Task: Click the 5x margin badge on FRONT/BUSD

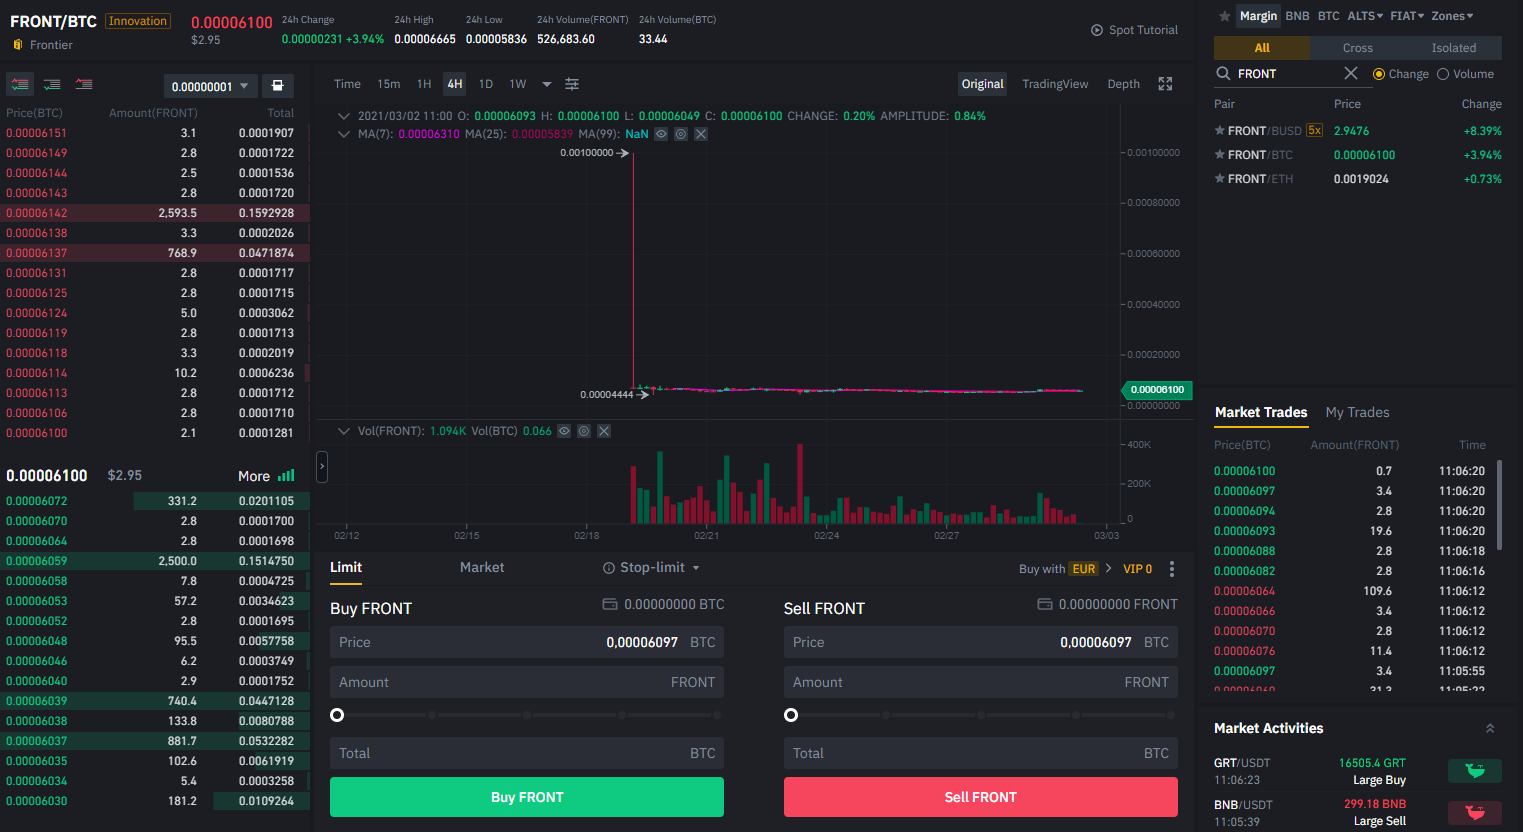Action: click(1315, 131)
